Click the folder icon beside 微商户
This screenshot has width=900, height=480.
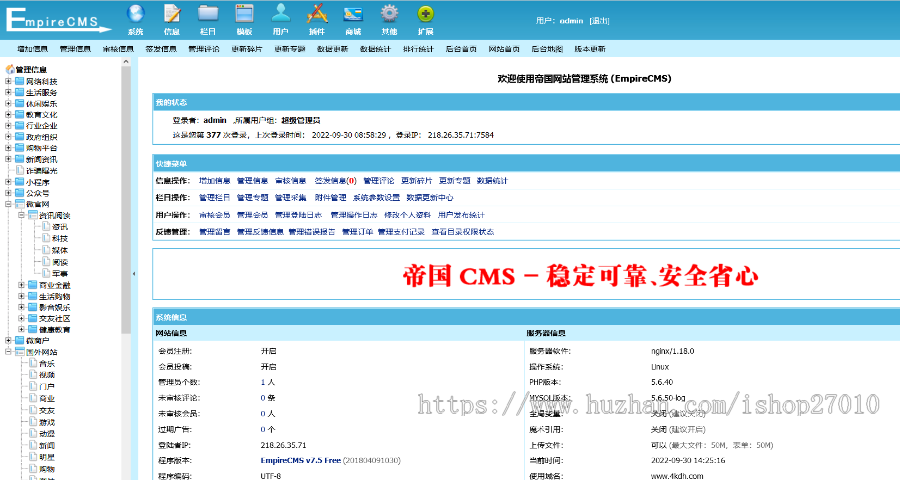click(x=20, y=340)
